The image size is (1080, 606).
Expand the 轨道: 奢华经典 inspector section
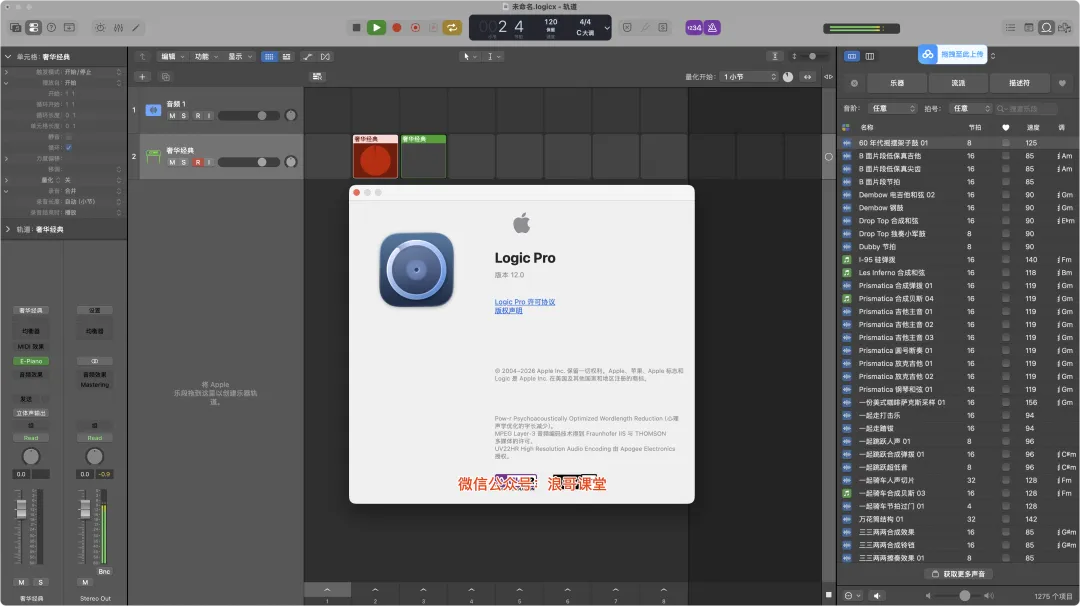(x=8, y=229)
